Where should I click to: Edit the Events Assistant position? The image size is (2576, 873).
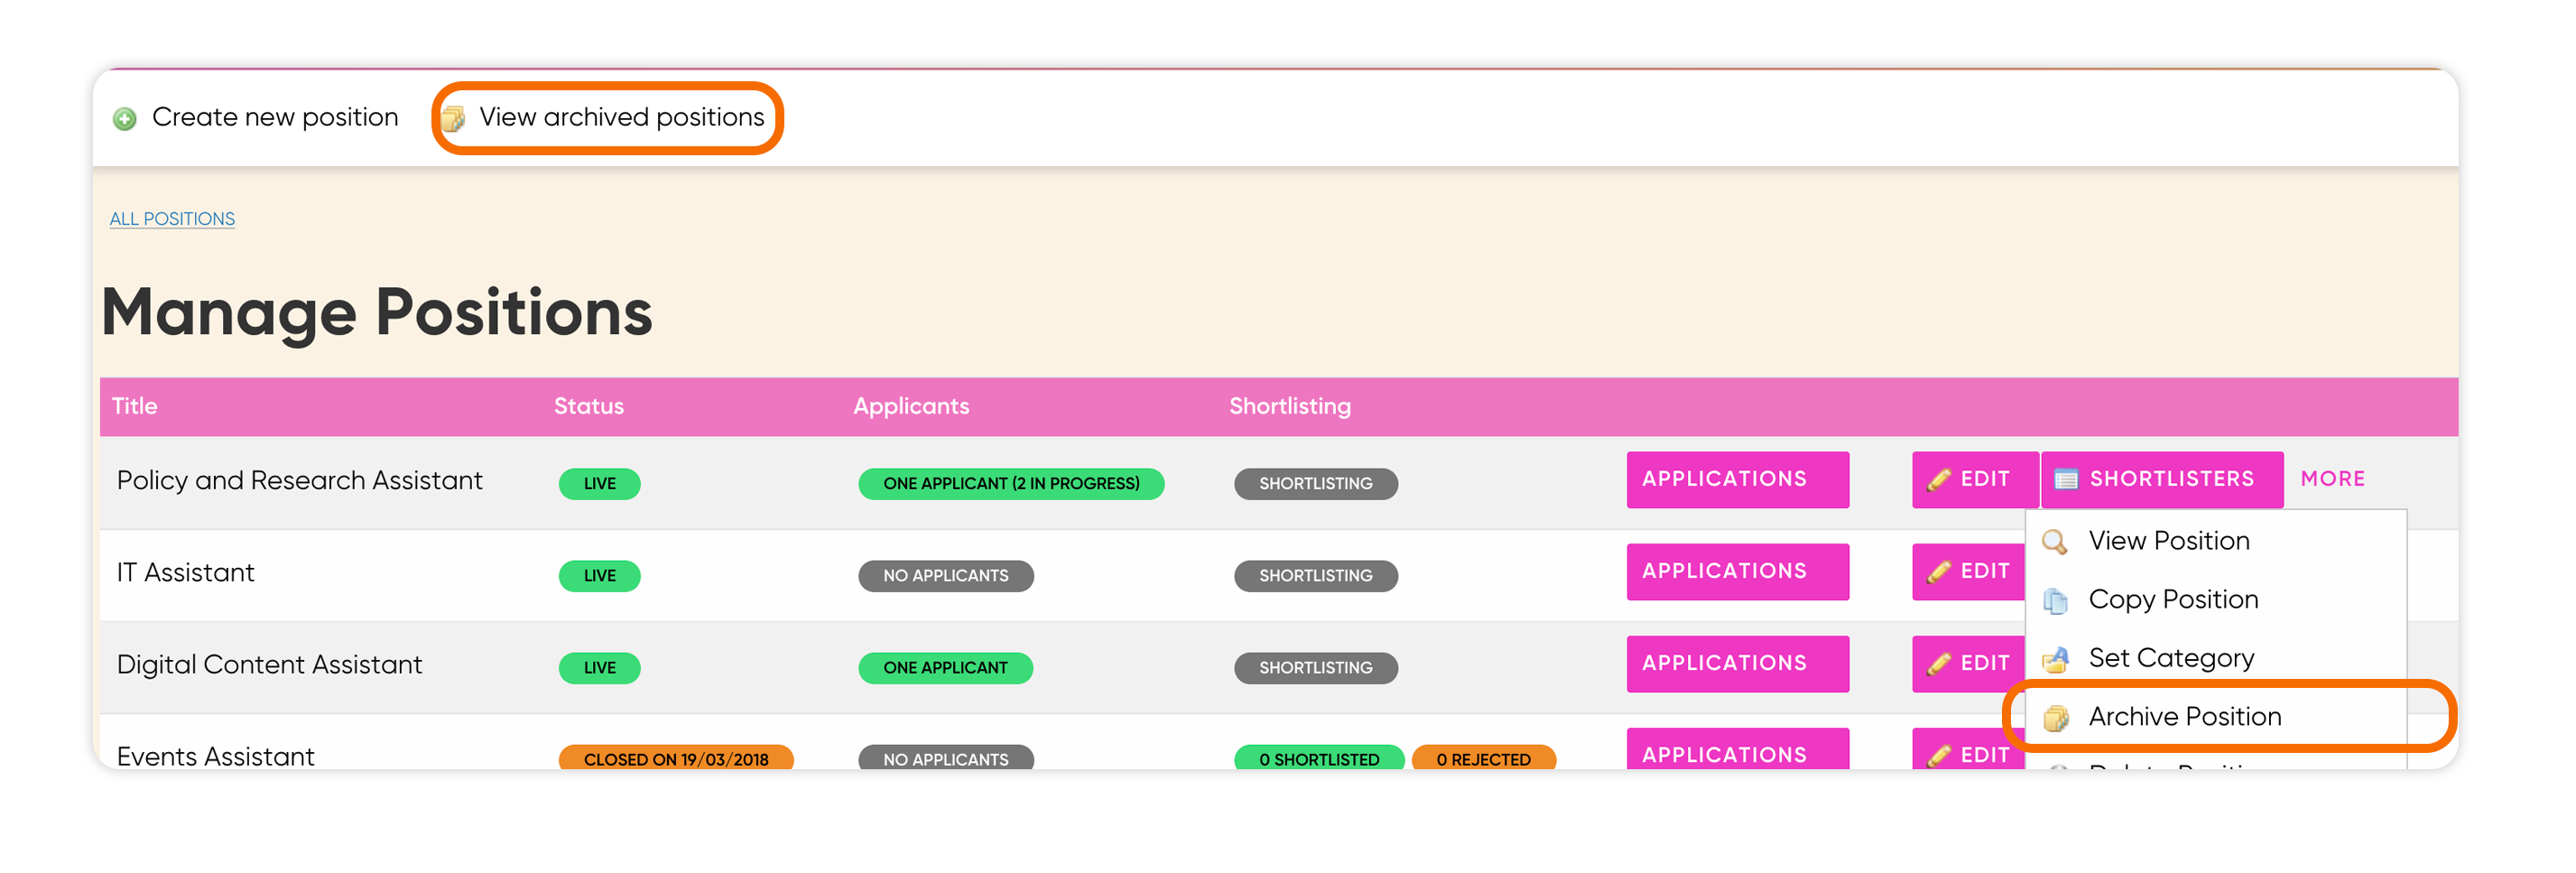[x=1968, y=750]
